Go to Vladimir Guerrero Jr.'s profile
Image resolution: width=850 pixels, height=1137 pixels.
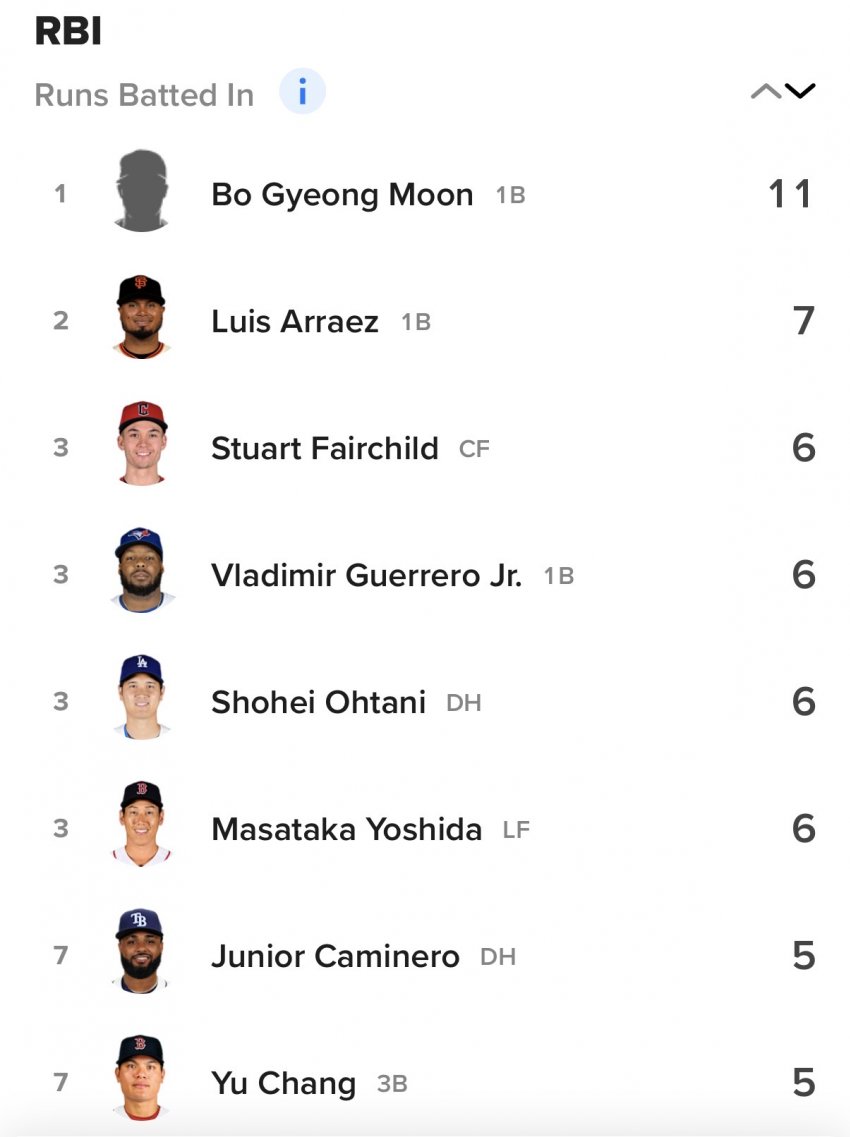point(366,575)
